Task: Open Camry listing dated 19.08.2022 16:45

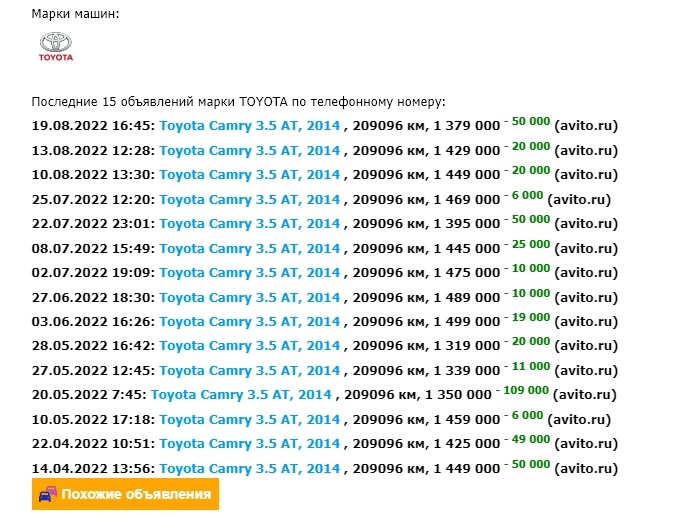Action: coord(250,126)
